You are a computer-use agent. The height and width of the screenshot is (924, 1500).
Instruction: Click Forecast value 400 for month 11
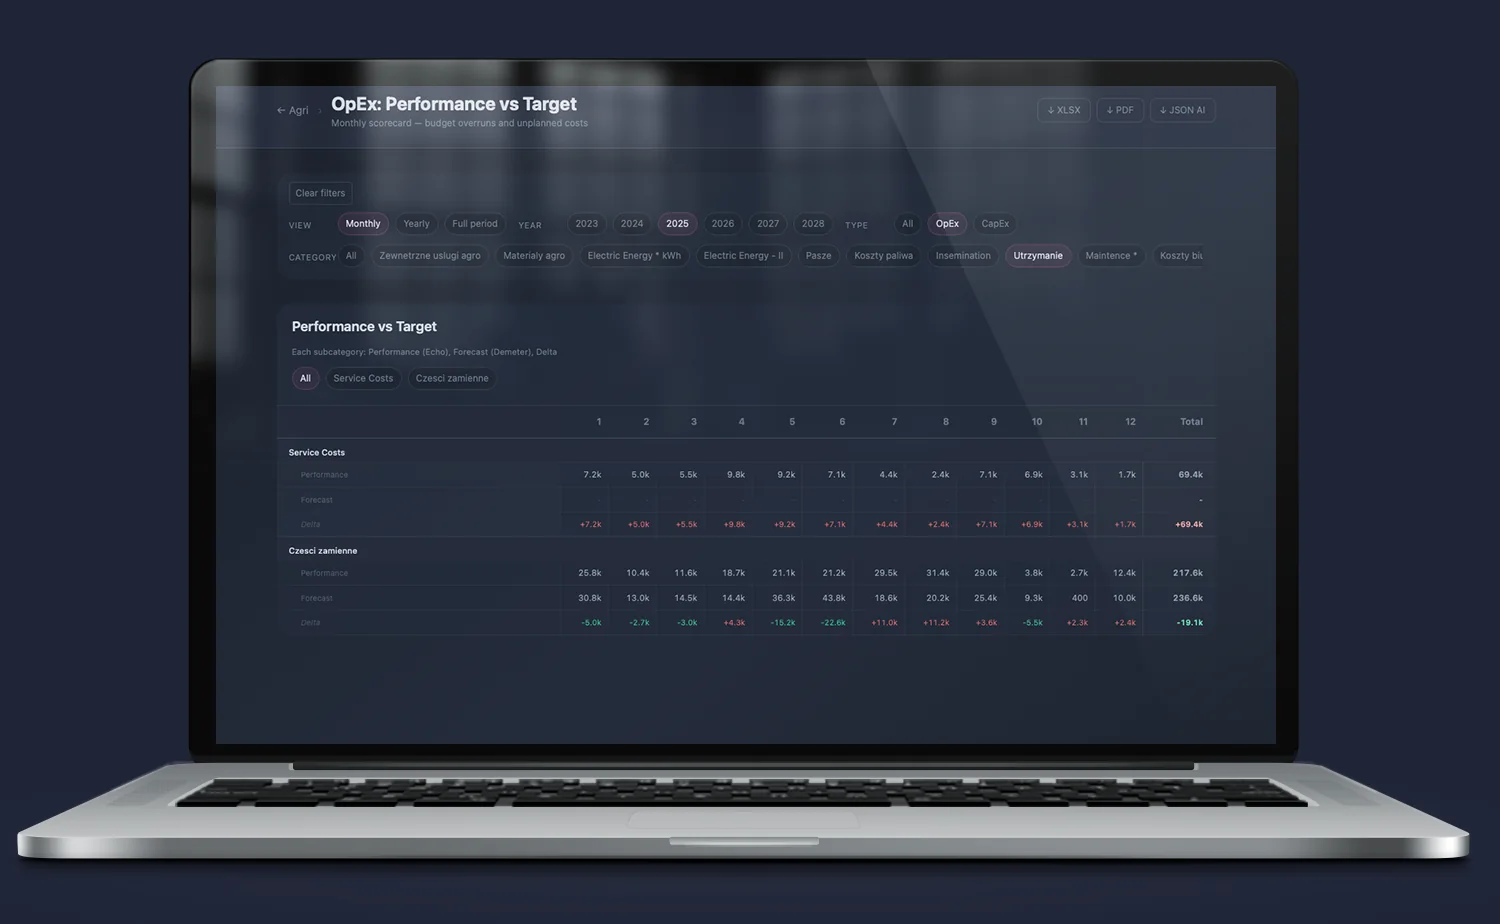1080,598
